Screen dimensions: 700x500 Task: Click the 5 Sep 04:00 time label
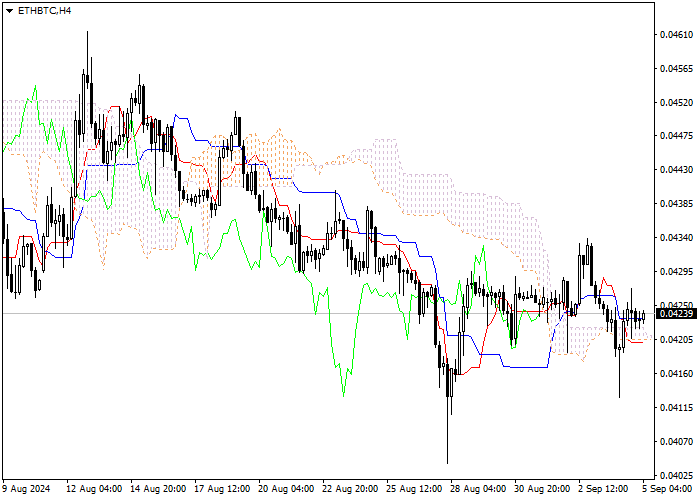(668, 489)
